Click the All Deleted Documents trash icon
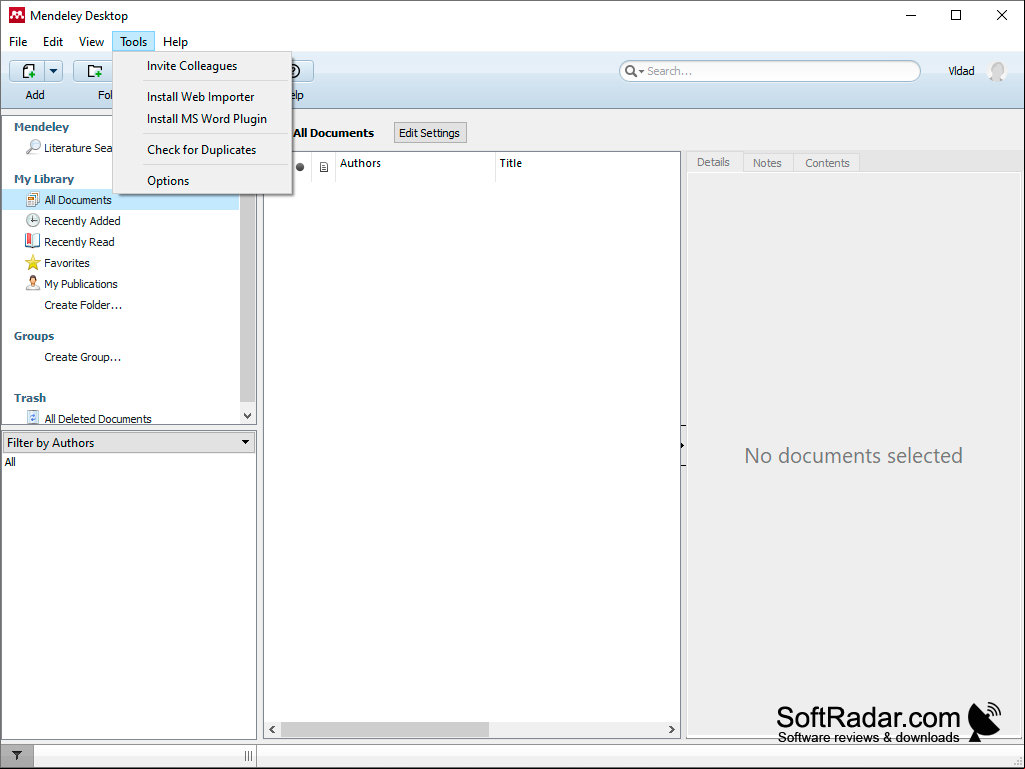 tap(33, 417)
